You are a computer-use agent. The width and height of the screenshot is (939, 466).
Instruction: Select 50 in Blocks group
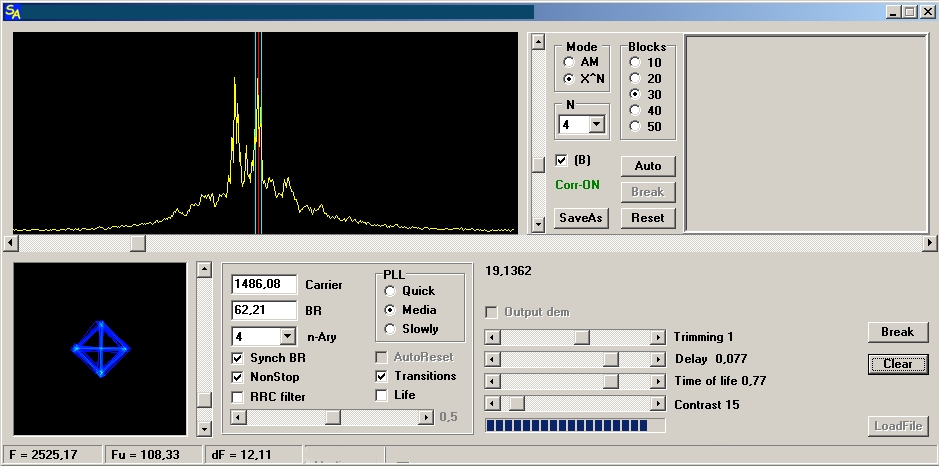[634, 127]
